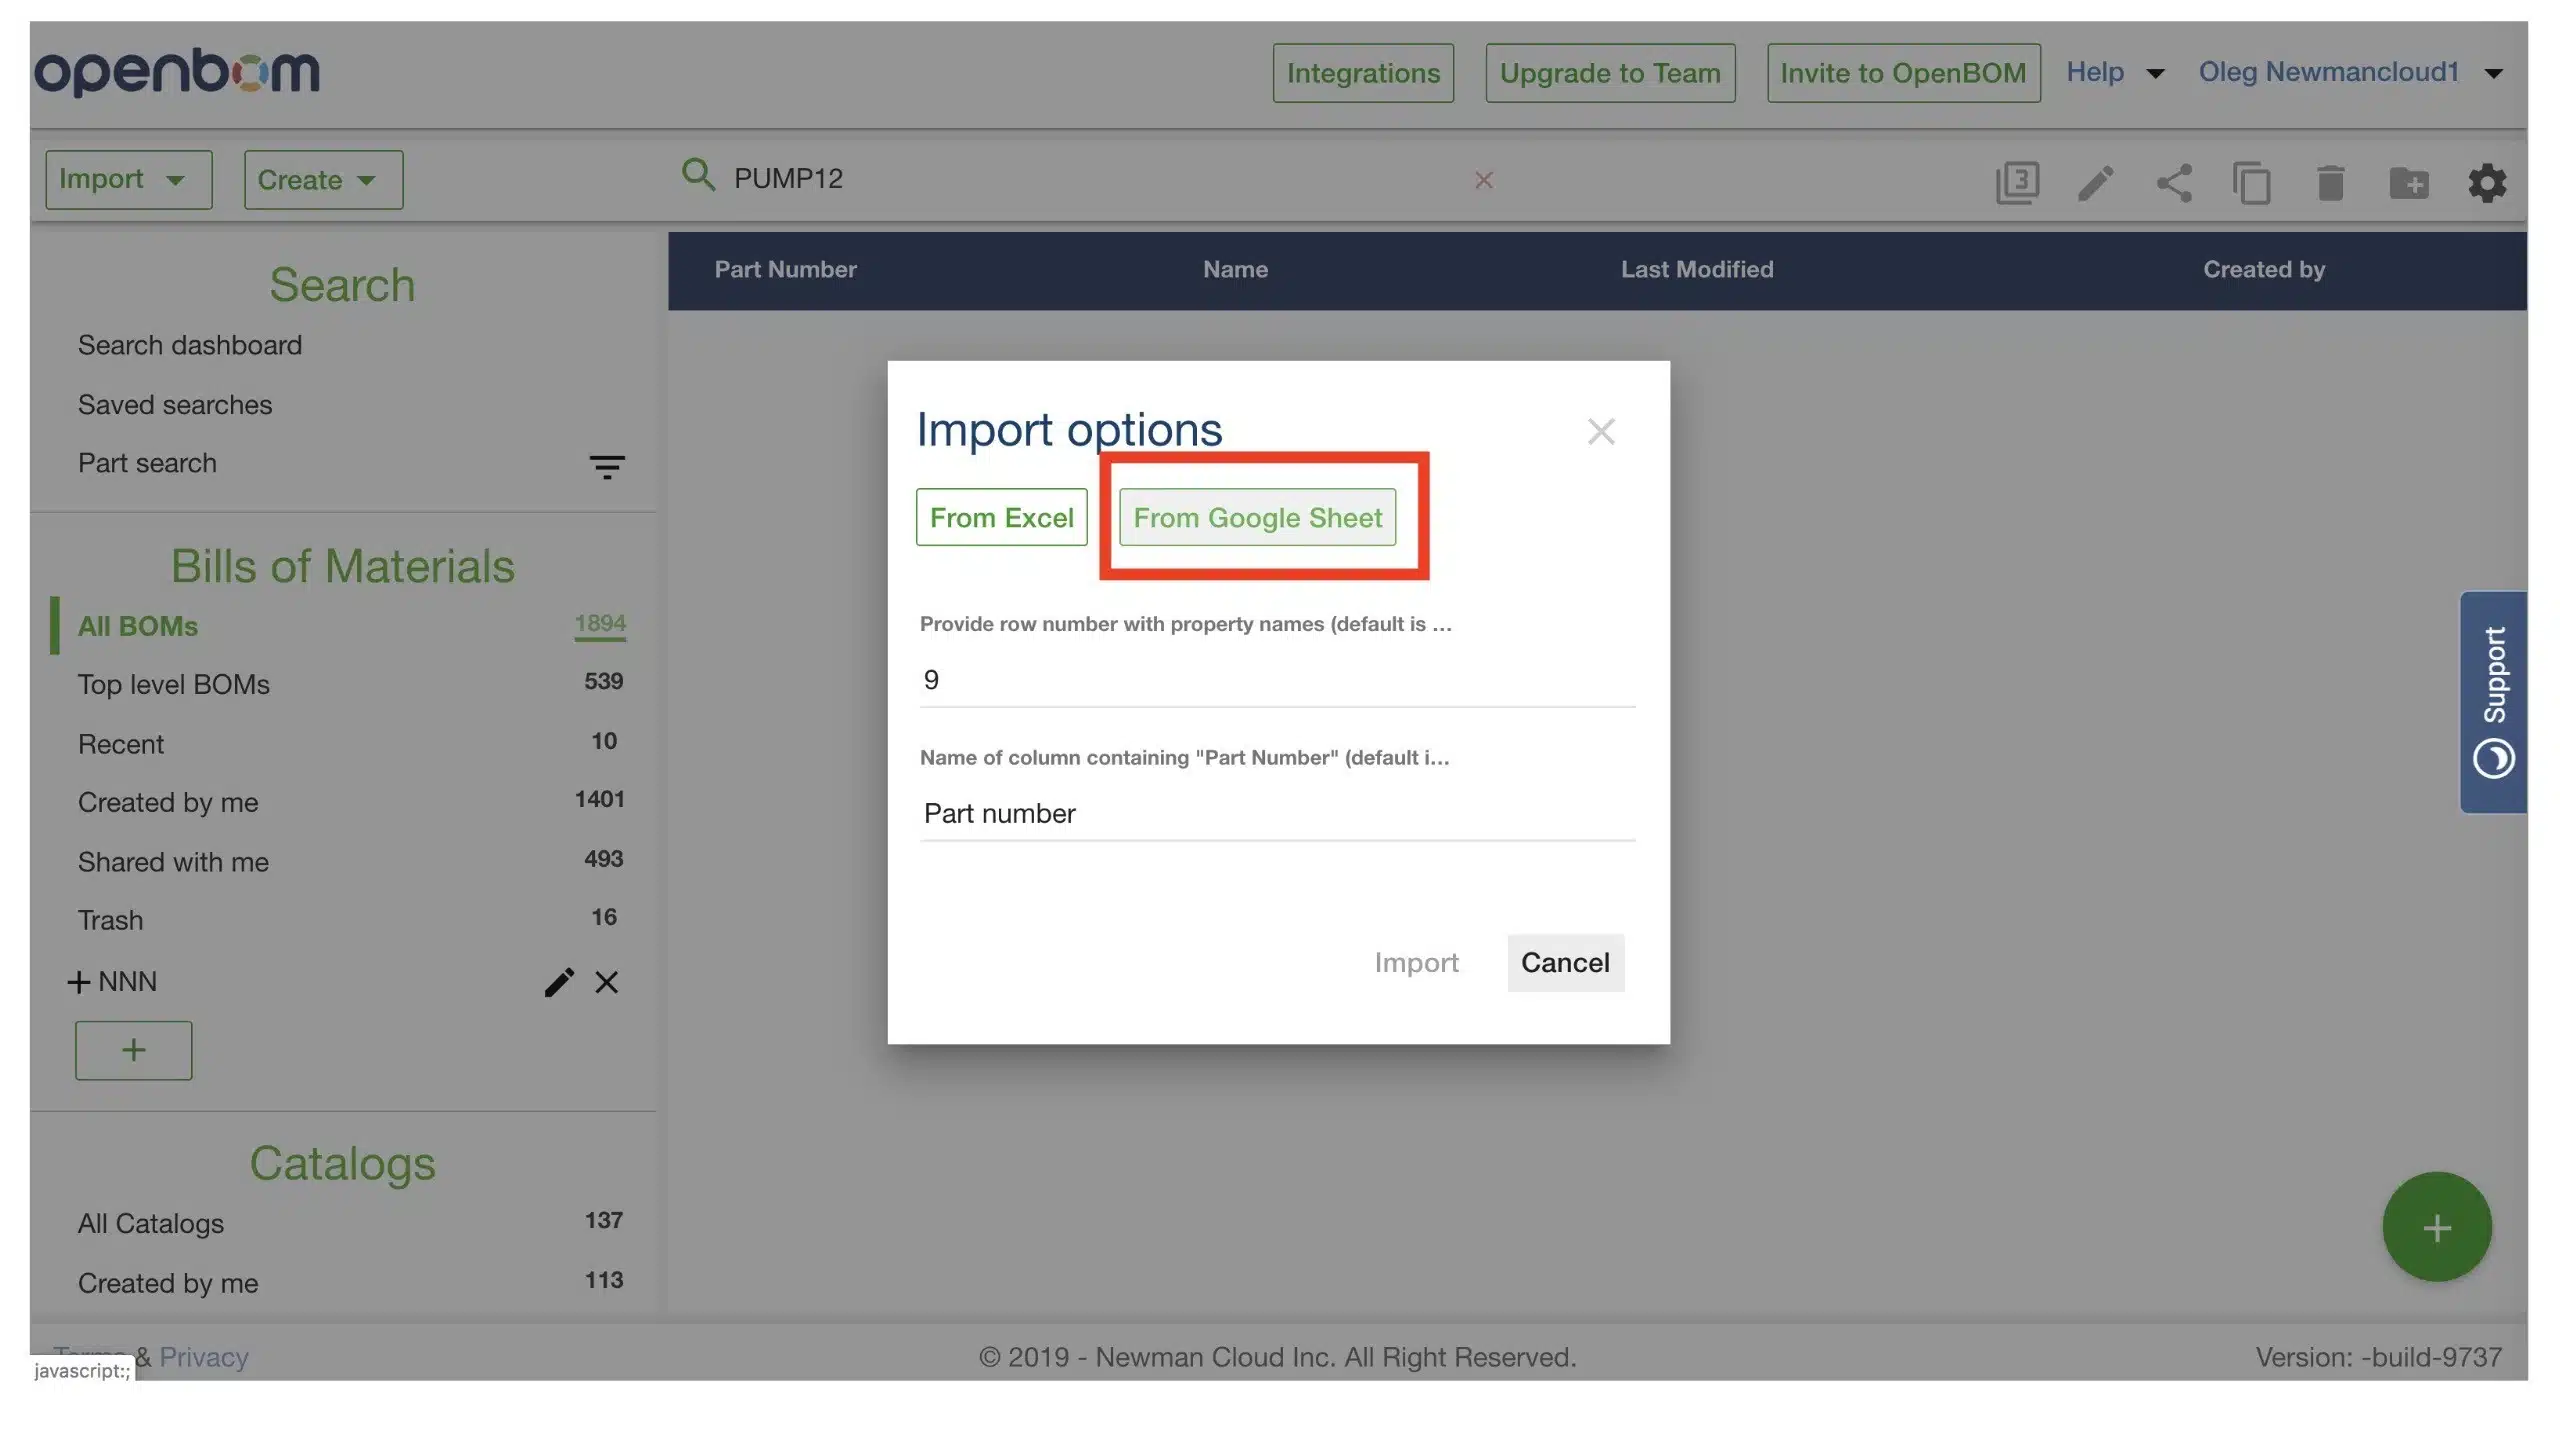
Task: Edit the NNN folder with pencil icon
Action: pyautogui.click(x=559, y=982)
